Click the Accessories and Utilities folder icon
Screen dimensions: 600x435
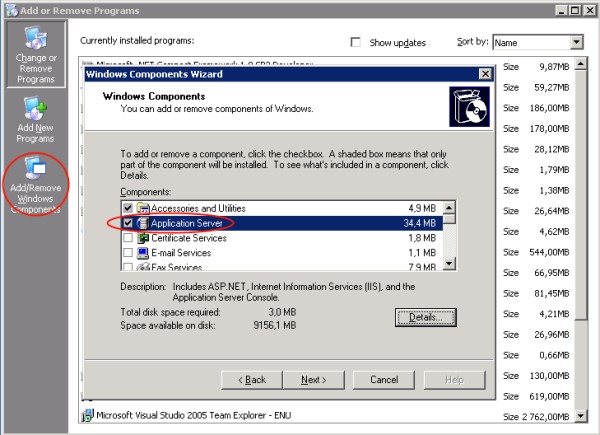(x=143, y=208)
